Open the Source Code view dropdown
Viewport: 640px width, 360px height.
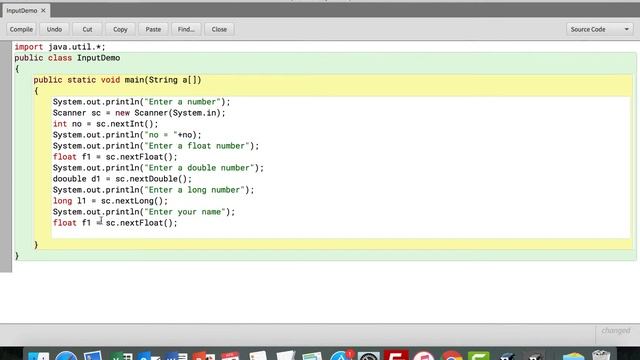[x=599, y=29]
